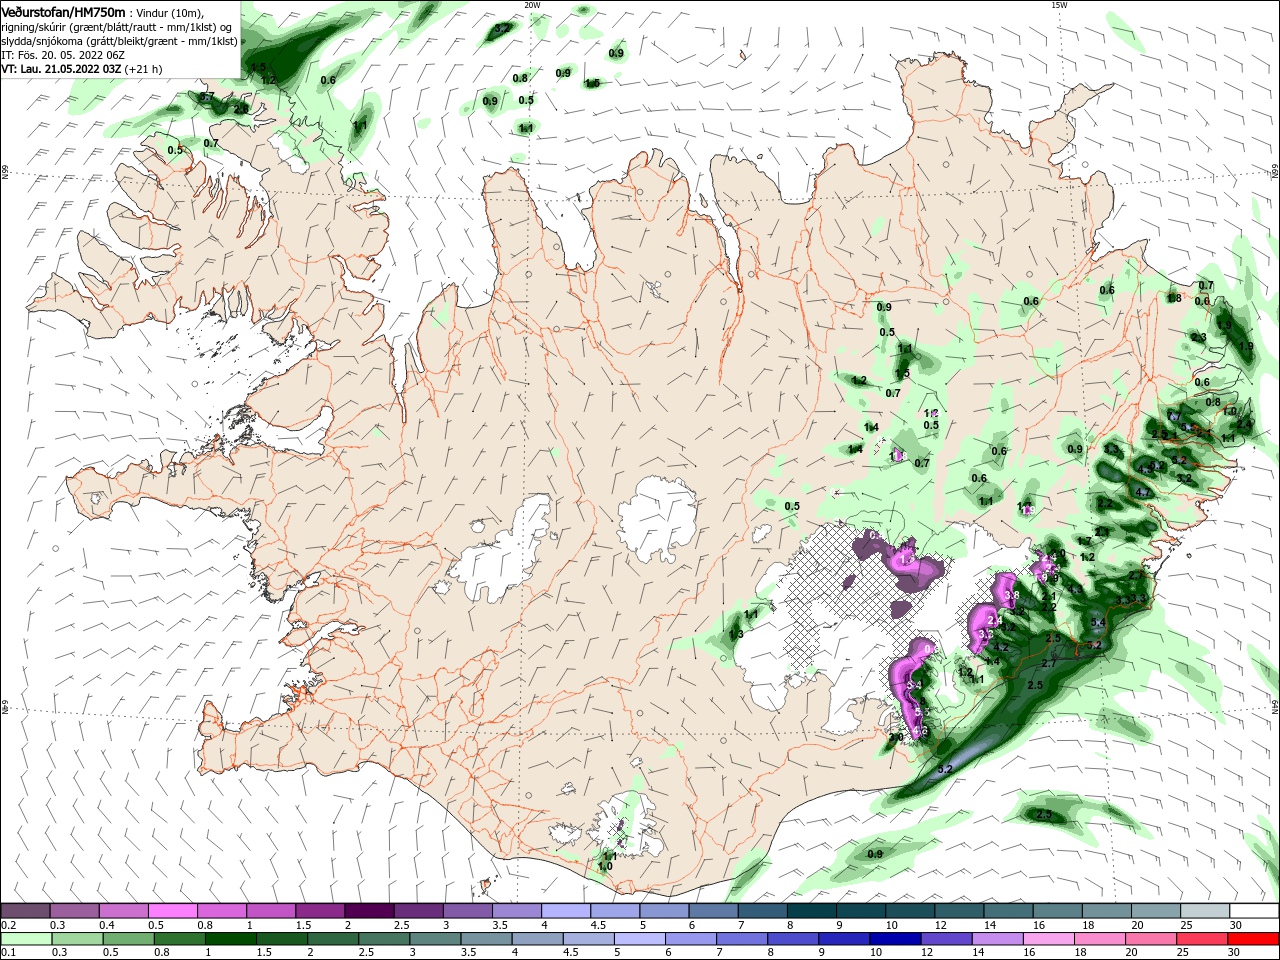Click the Veðurstofan/HM750m title text
This screenshot has height=960, width=1280.
(x=63, y=11)
